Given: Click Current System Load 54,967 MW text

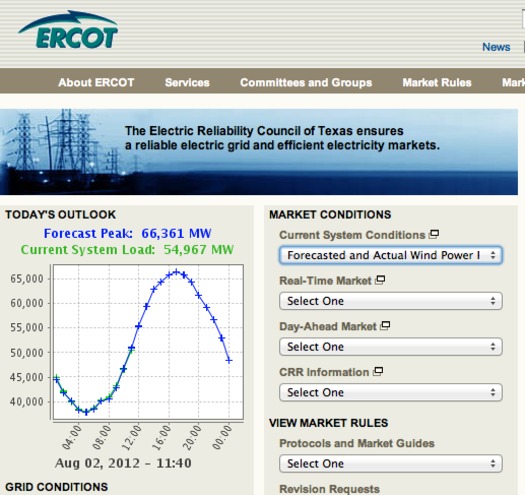Looking at the screenshot, I should click(127, 250).
